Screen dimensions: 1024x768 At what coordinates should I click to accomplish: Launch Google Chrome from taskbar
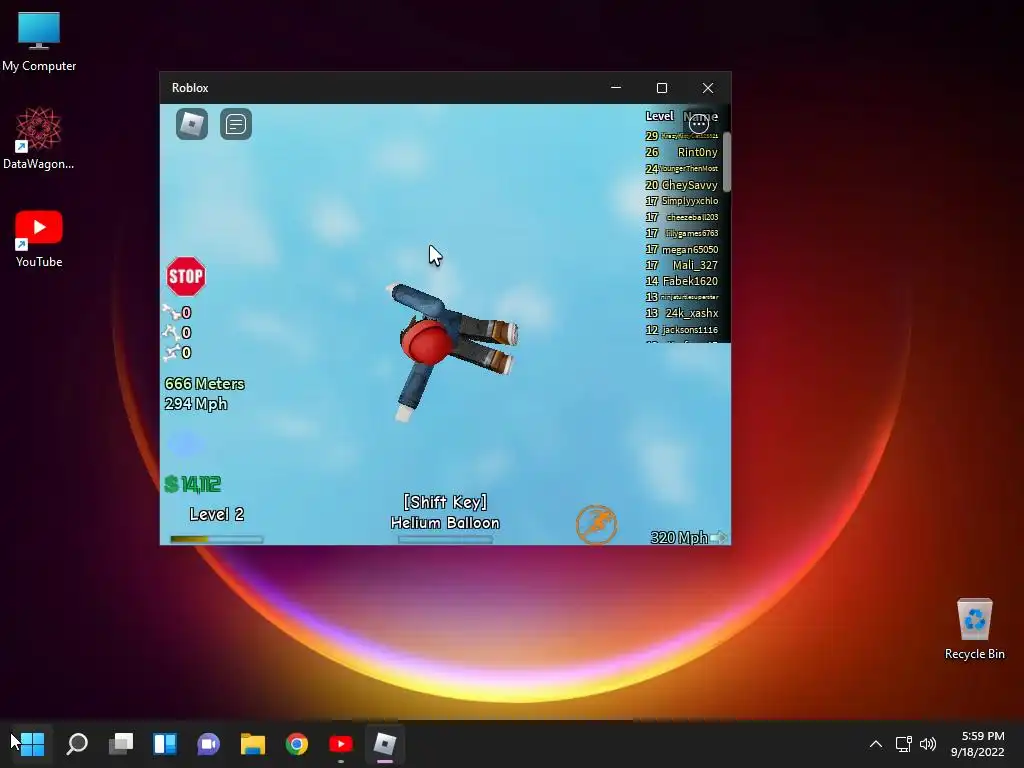point(296,744)
